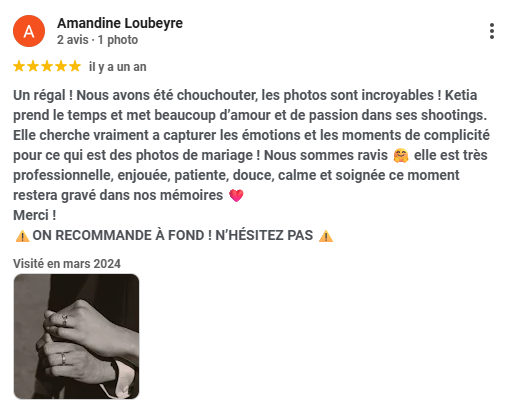507x401 pixels.
Task: Click the fourth yellow rating star
Action: tap(61, 66)
